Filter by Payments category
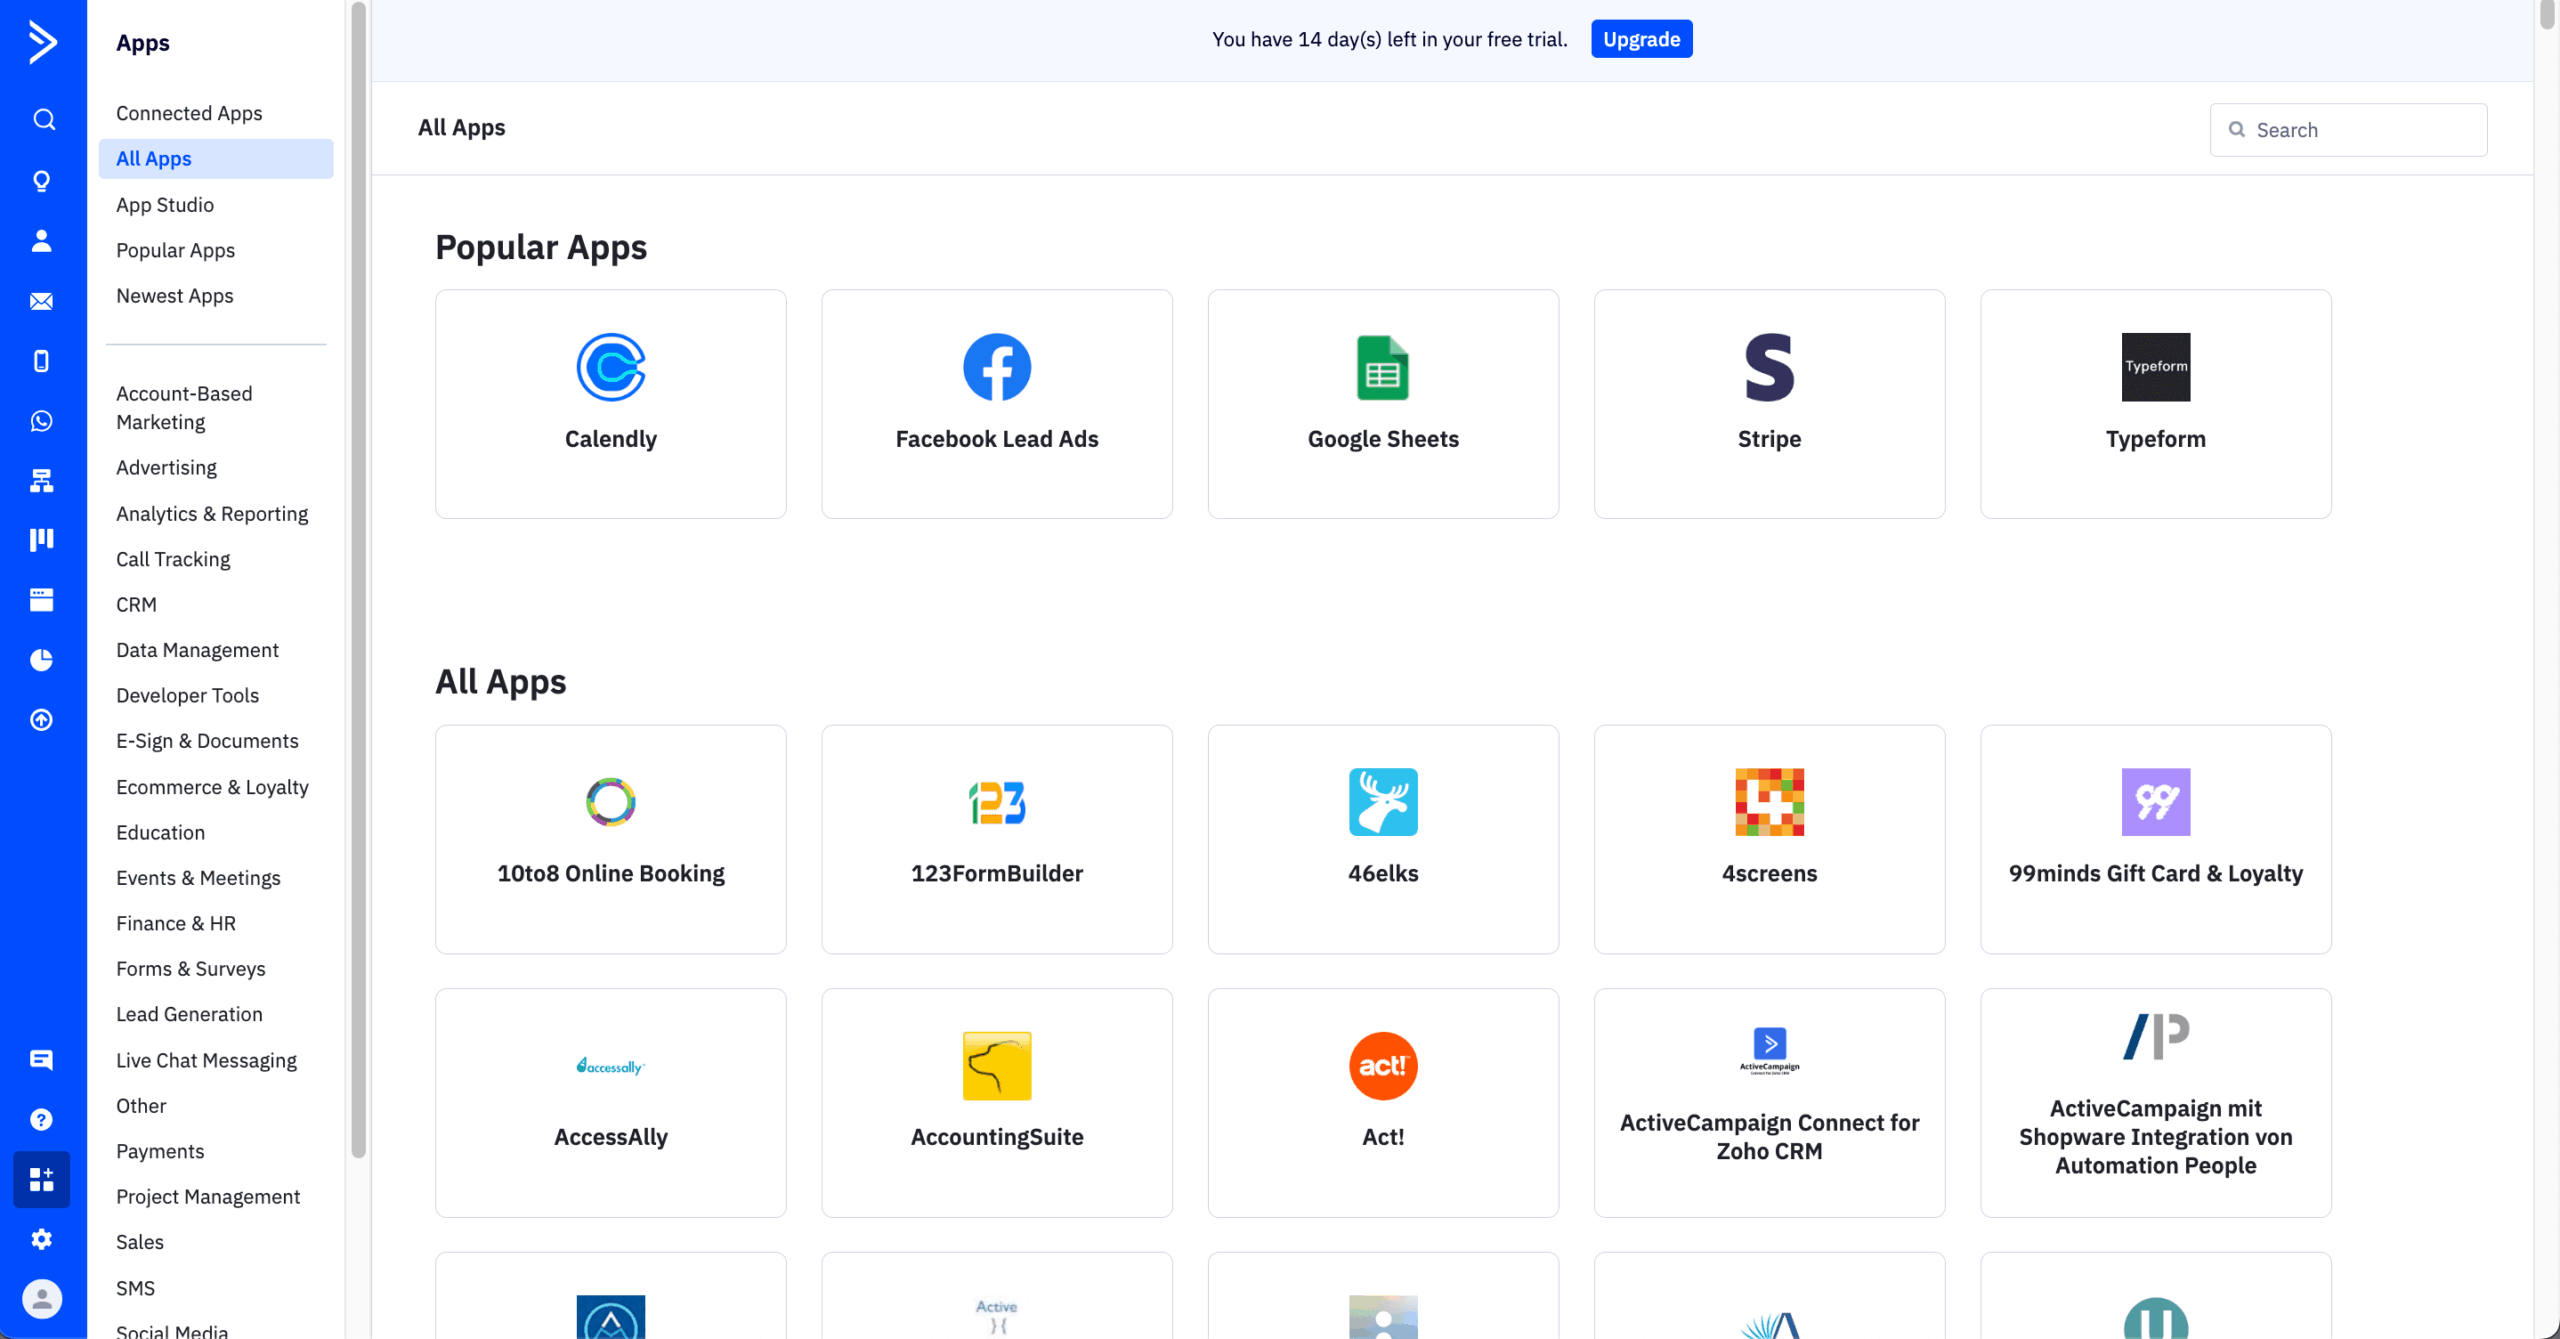Viewport: 2560px width, 1339px height. 160,1152
